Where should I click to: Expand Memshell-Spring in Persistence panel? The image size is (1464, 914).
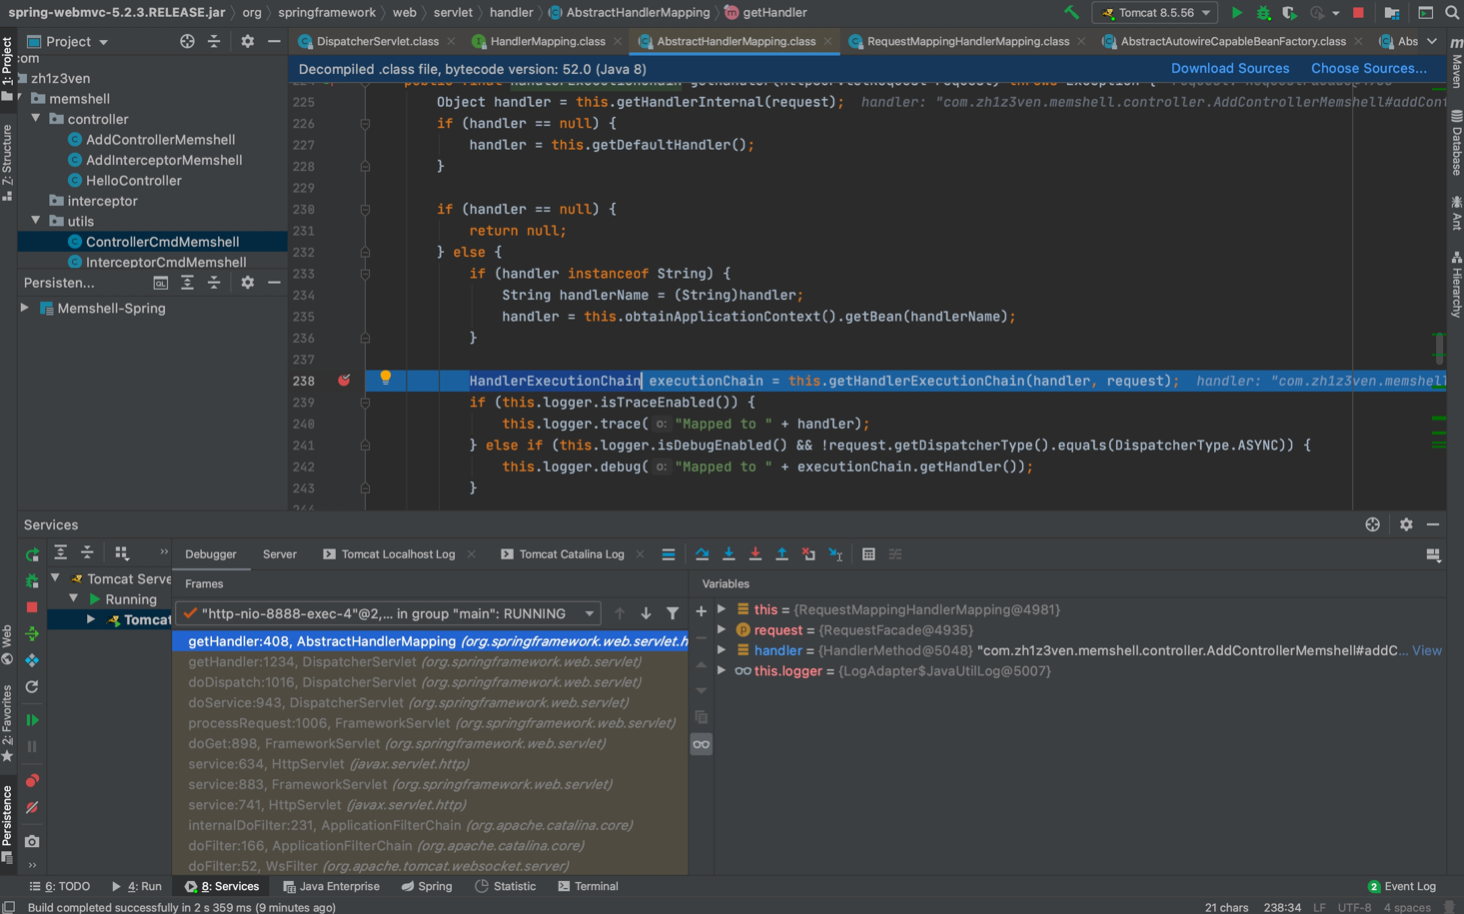pyautogui.click(x=25, y=308)
